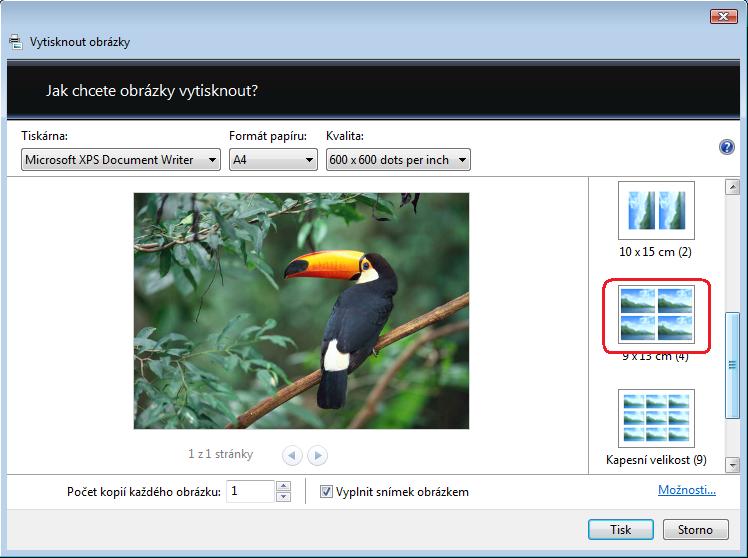Open the Možnosti... link
This screenshot has width=748, height=558.
pyautogui.click(x=686, y=490)
